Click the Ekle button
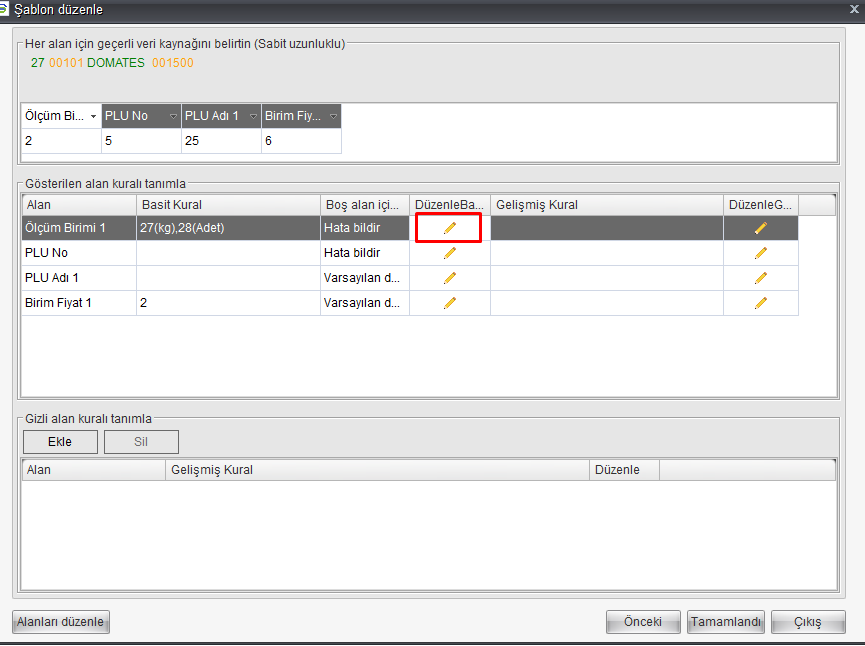This screenshot has height=646, width=865. pos(60,442)
